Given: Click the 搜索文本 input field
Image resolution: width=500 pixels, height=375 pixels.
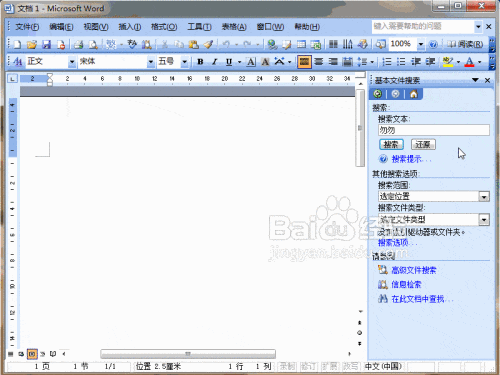Looking at the screenshot, I should click(434, 130).
